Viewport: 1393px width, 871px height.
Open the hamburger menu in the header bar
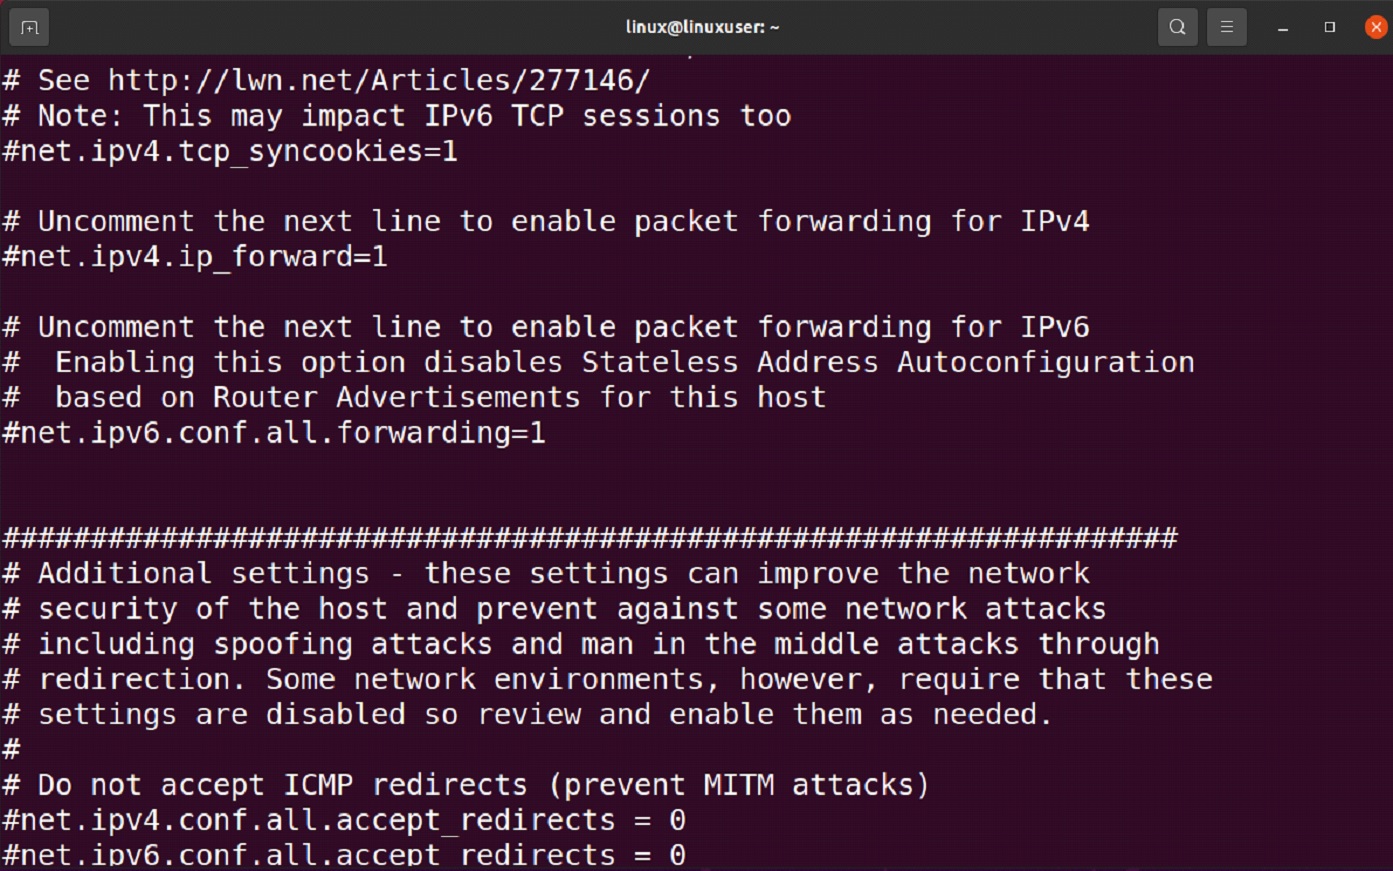[x=1226, y=27]
